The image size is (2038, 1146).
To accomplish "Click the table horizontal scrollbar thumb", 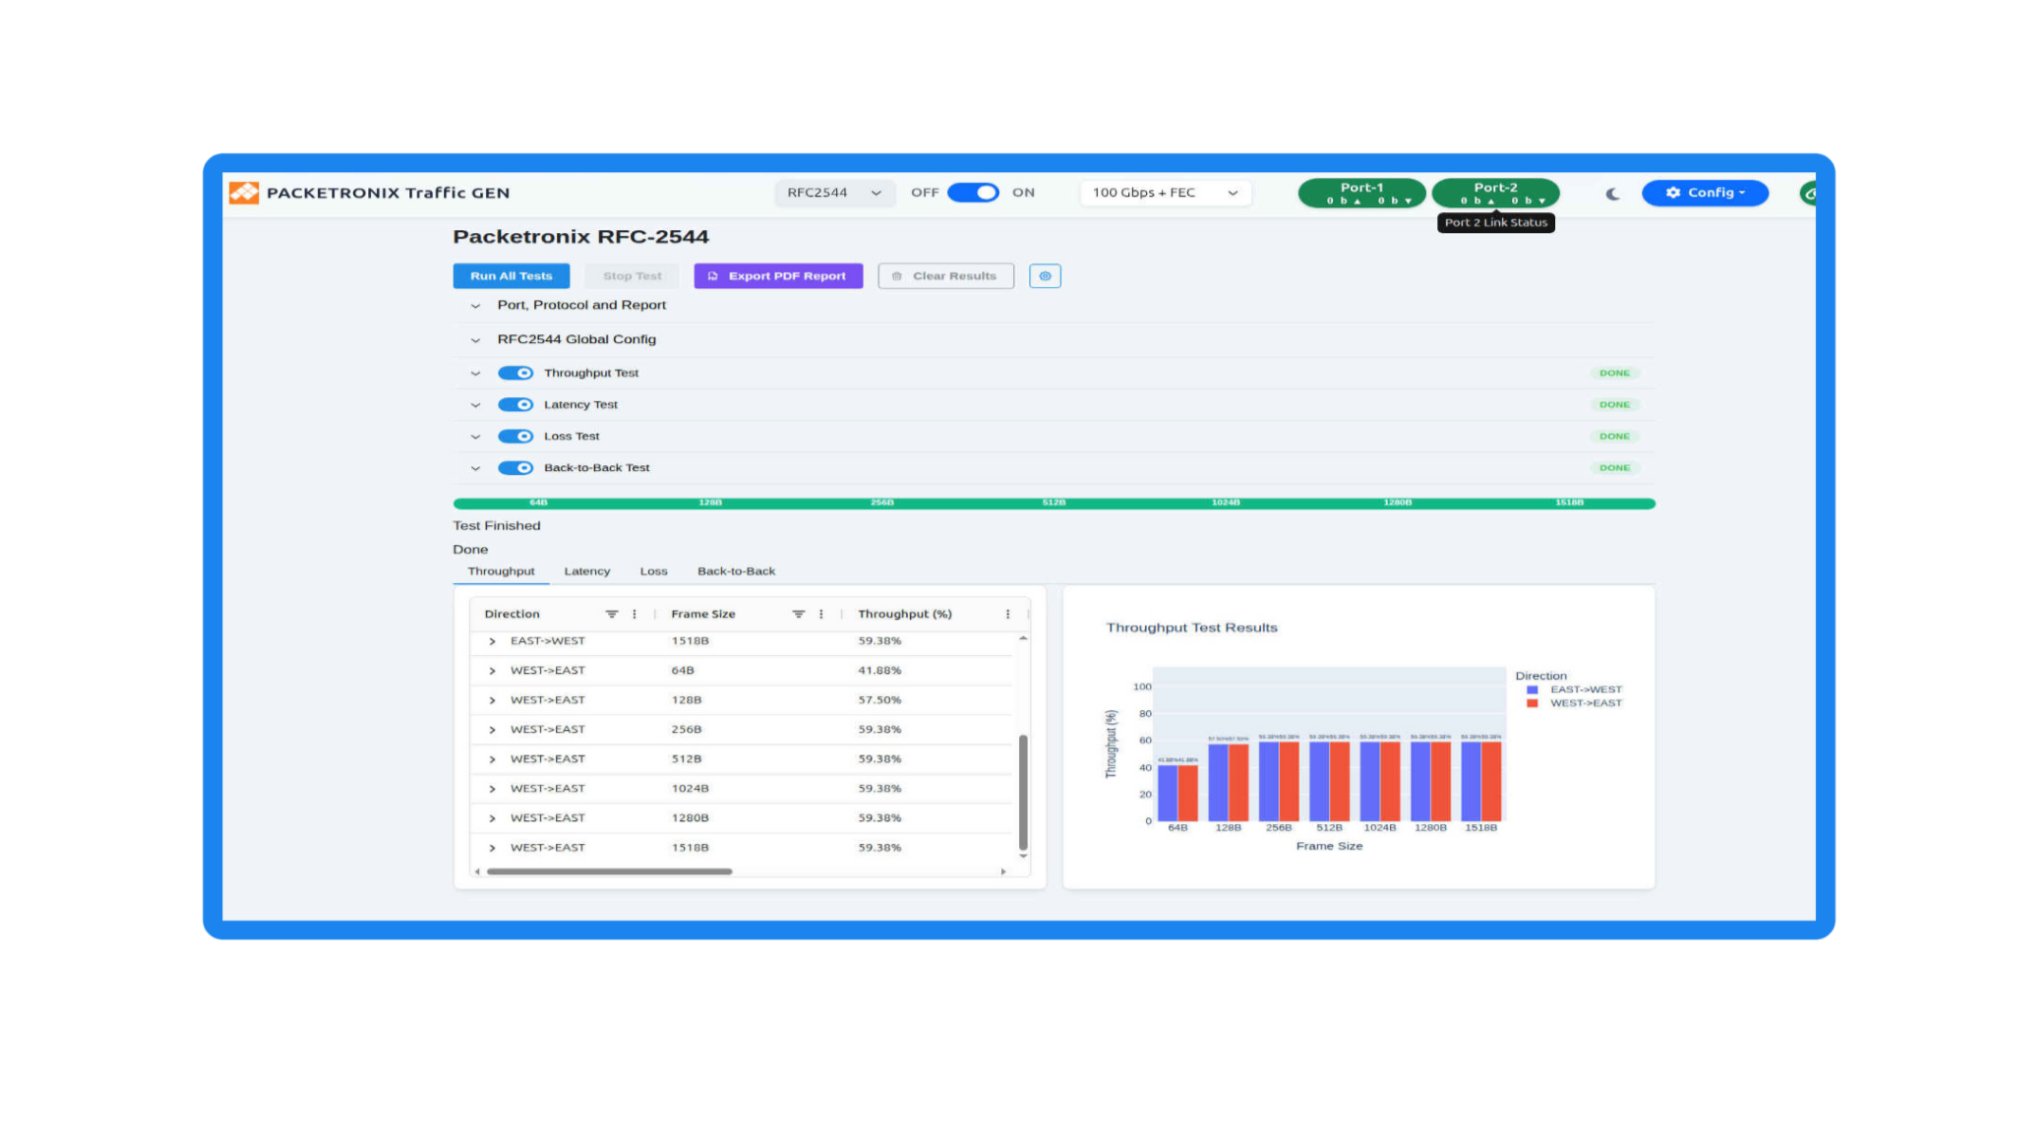I will (609, 872).
